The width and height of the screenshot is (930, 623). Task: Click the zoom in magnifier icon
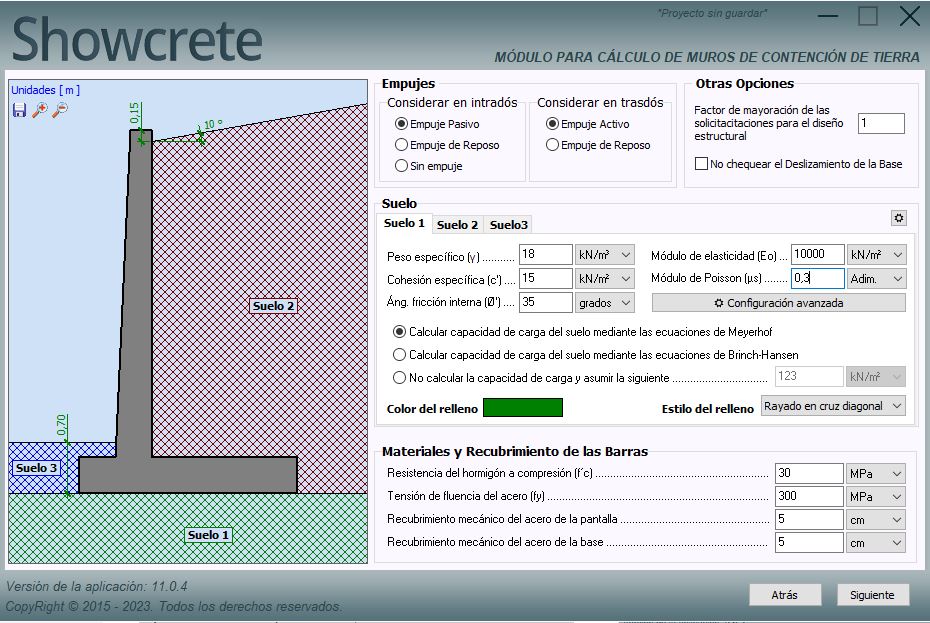(39, 110)
